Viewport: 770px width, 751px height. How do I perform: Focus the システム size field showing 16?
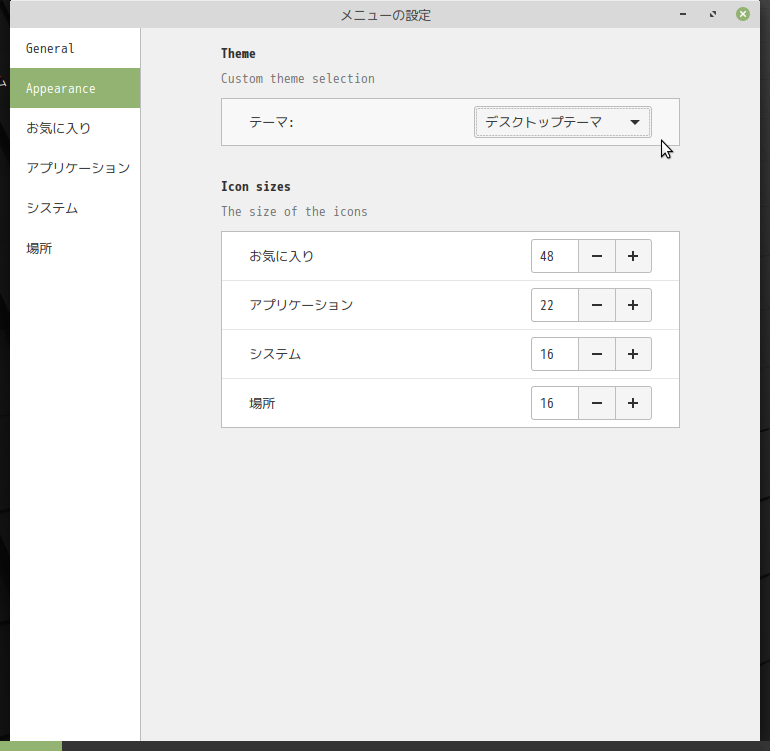pos(555,354)
